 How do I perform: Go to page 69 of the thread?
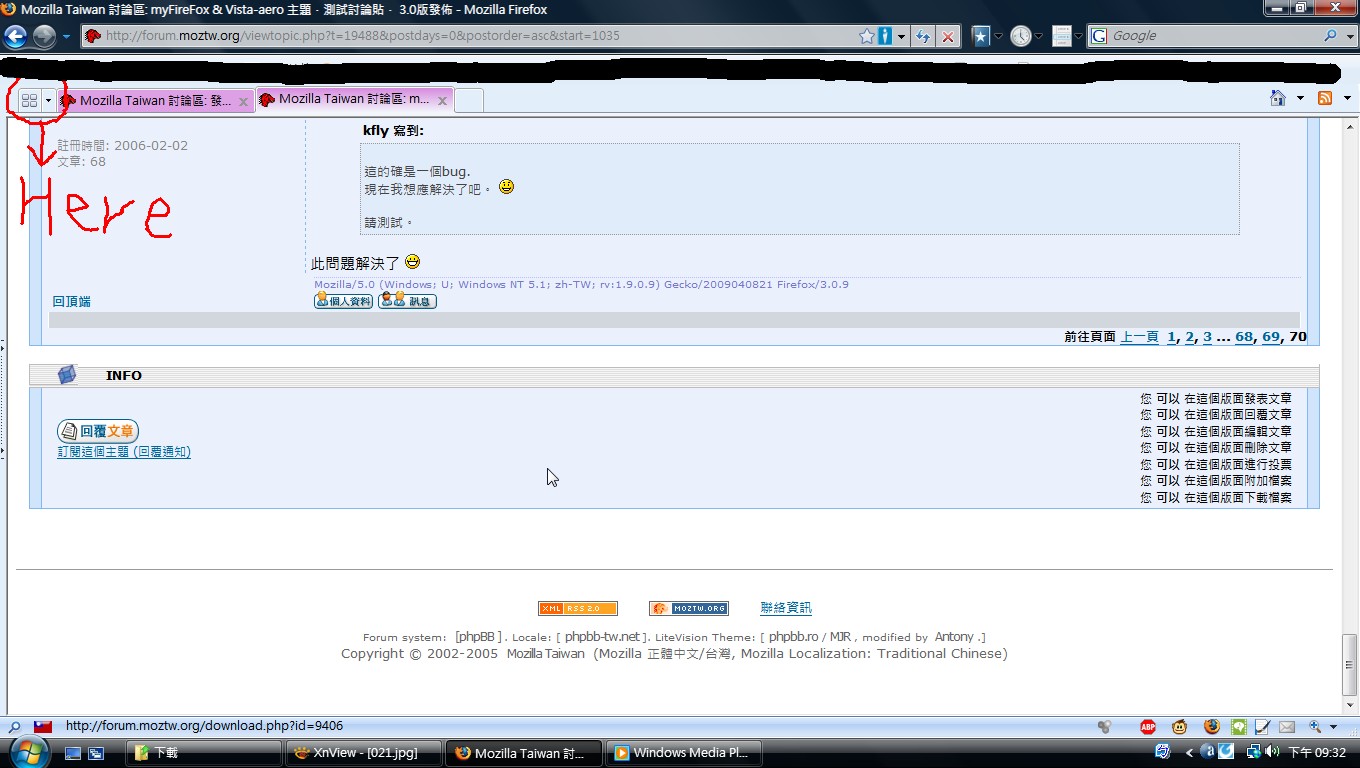(x=1271, y=337)
